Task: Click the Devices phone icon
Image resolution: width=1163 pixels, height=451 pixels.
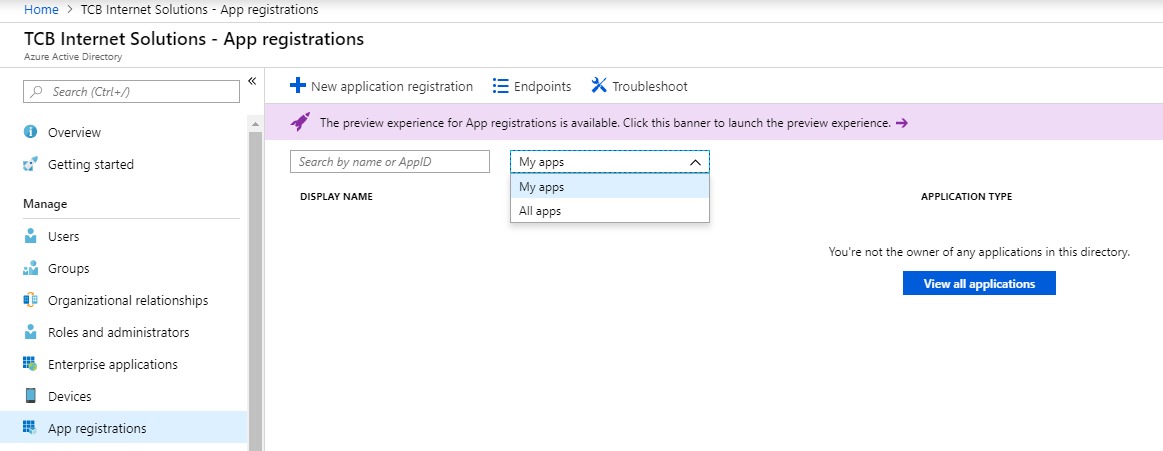Action: pyautogui.click(x=30, y=396)
